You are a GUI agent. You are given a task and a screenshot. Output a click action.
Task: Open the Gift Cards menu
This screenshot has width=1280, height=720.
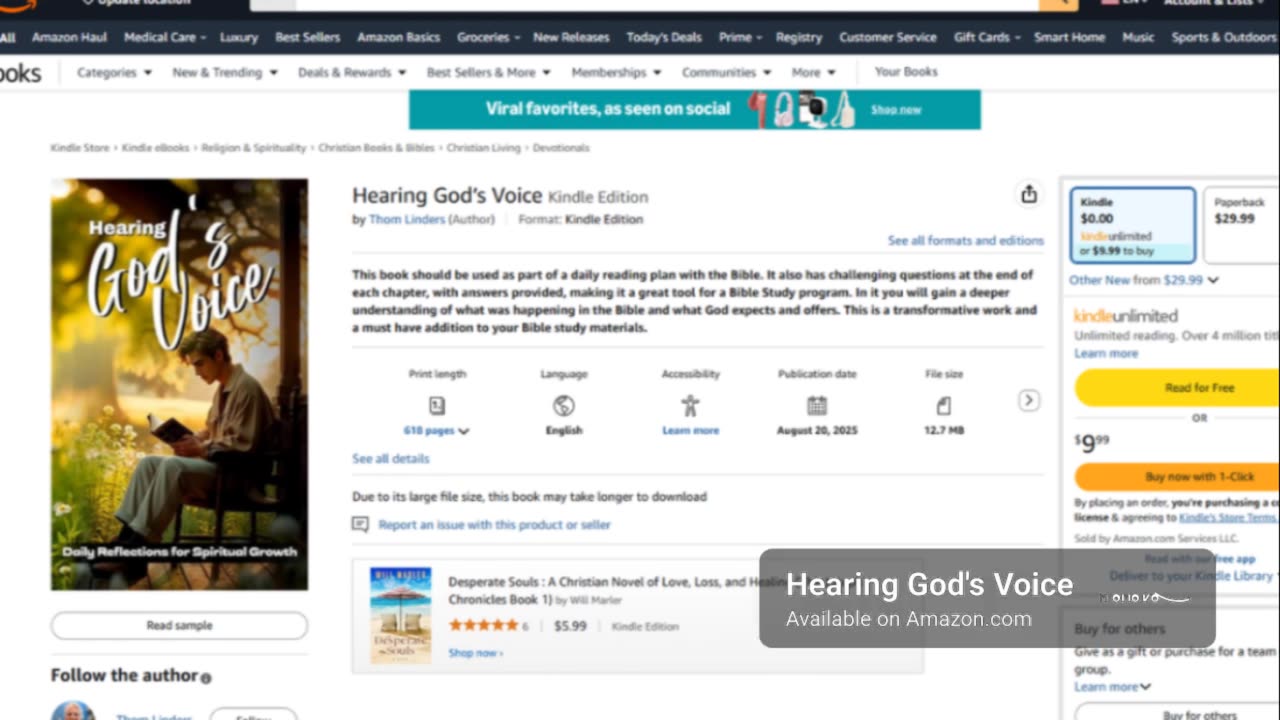click(987, 37)
